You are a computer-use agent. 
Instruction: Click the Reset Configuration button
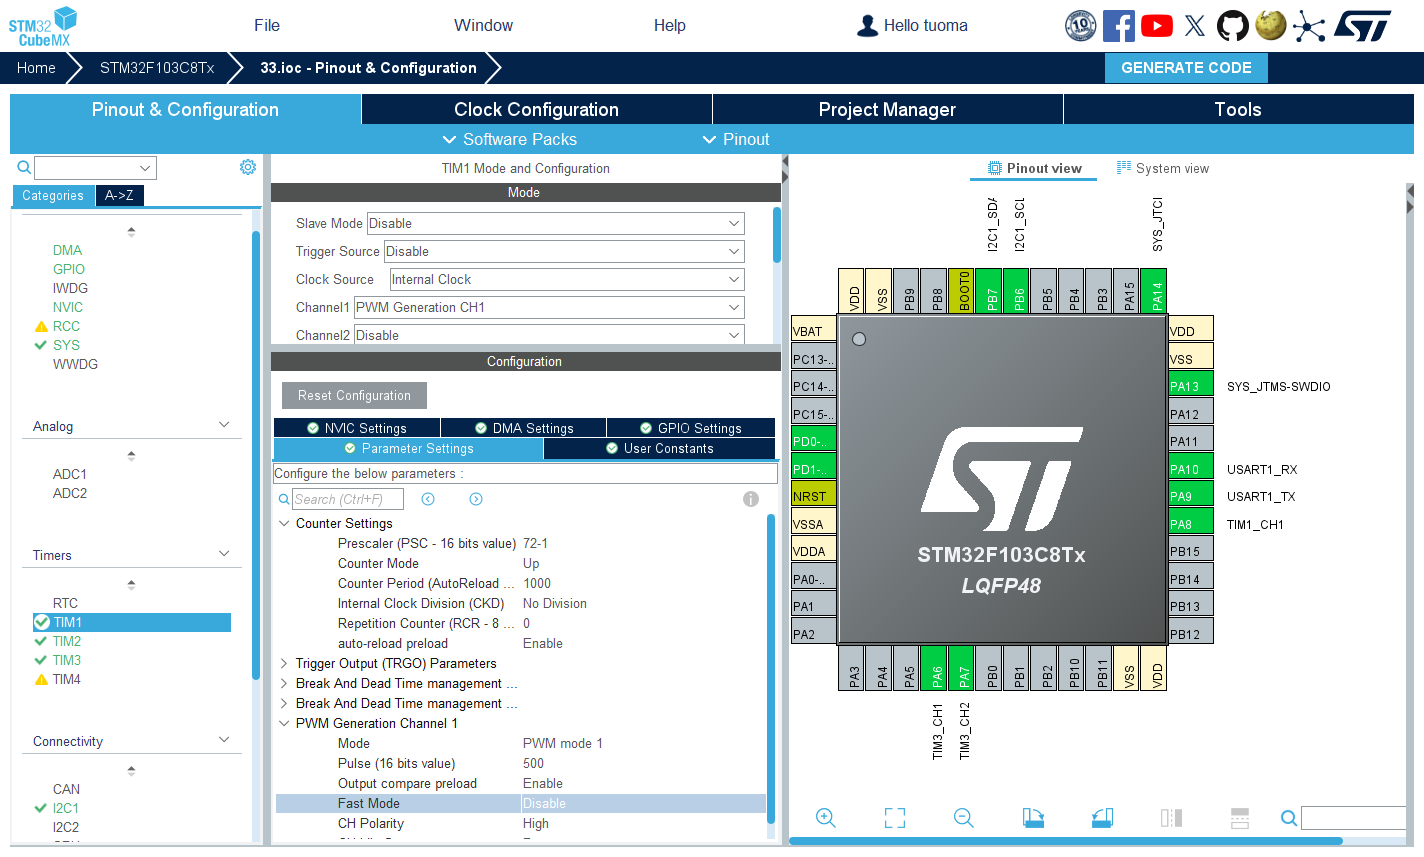coord(354,395)
